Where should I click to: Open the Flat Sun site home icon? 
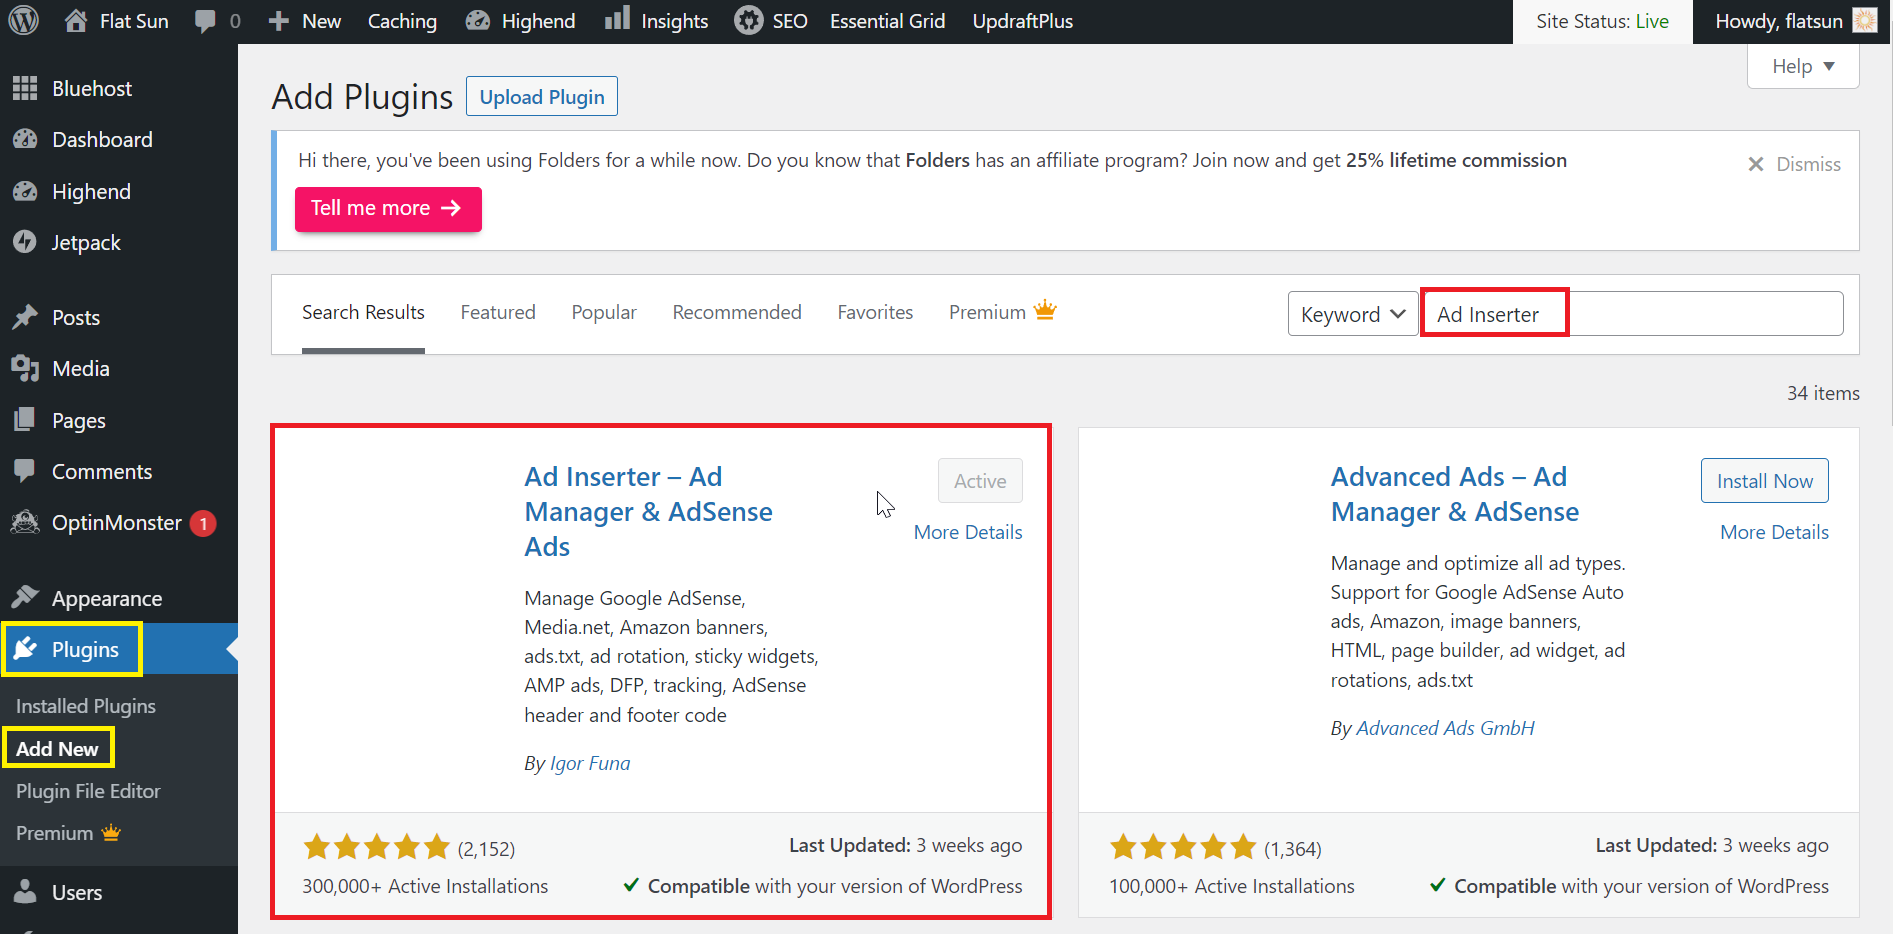(76, 20)
